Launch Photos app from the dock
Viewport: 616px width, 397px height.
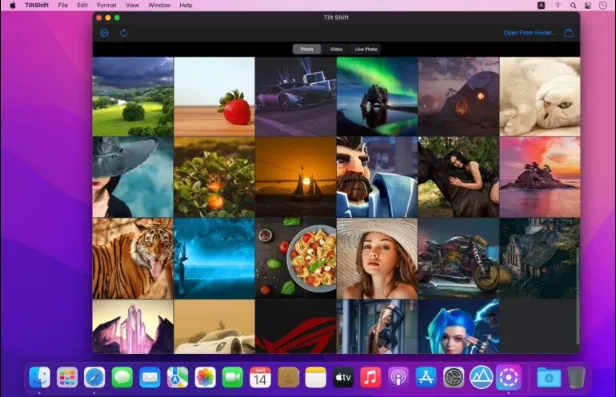point(205,377)
